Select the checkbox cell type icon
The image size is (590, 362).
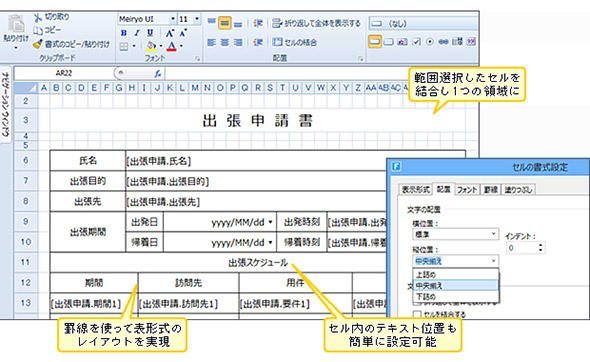click(x=416, y=42)
